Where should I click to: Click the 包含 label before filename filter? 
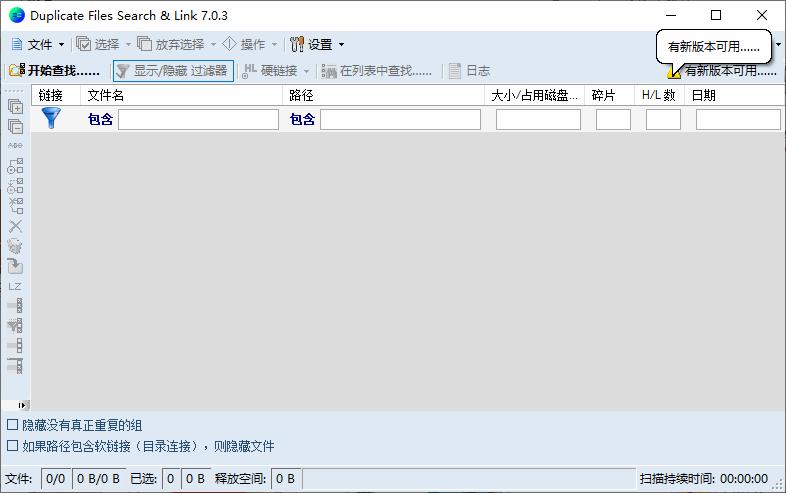(x=100, y=119)
